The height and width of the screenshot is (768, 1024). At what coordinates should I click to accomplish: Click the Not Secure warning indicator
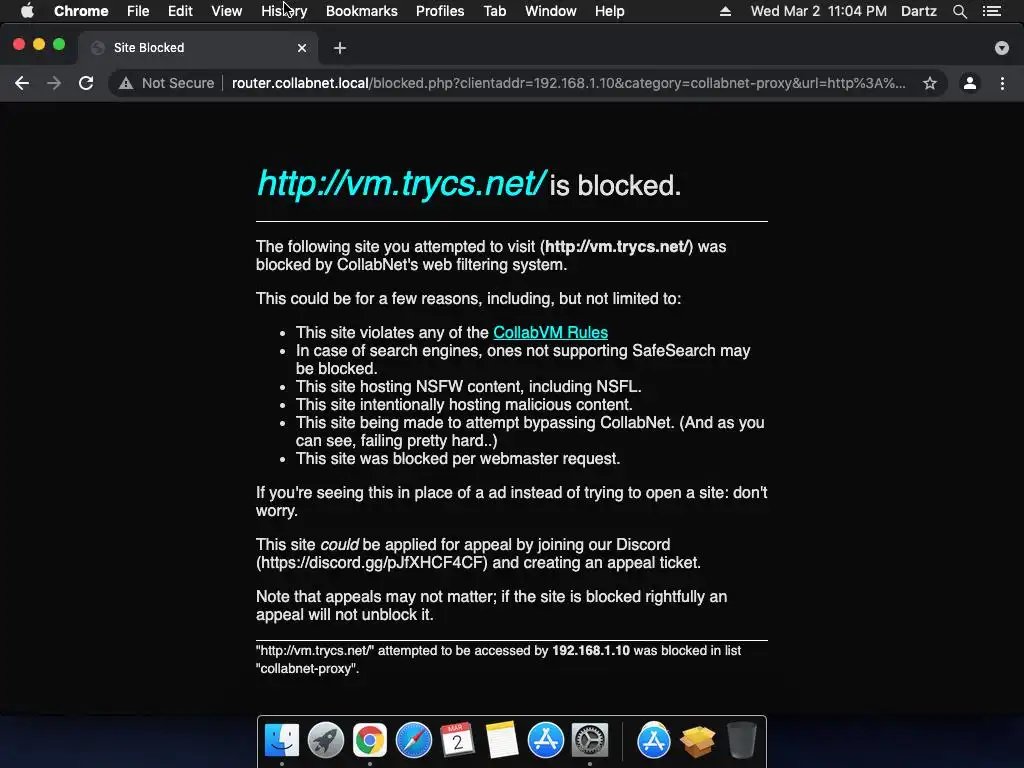pyautogui.click(x=166, y=83)
